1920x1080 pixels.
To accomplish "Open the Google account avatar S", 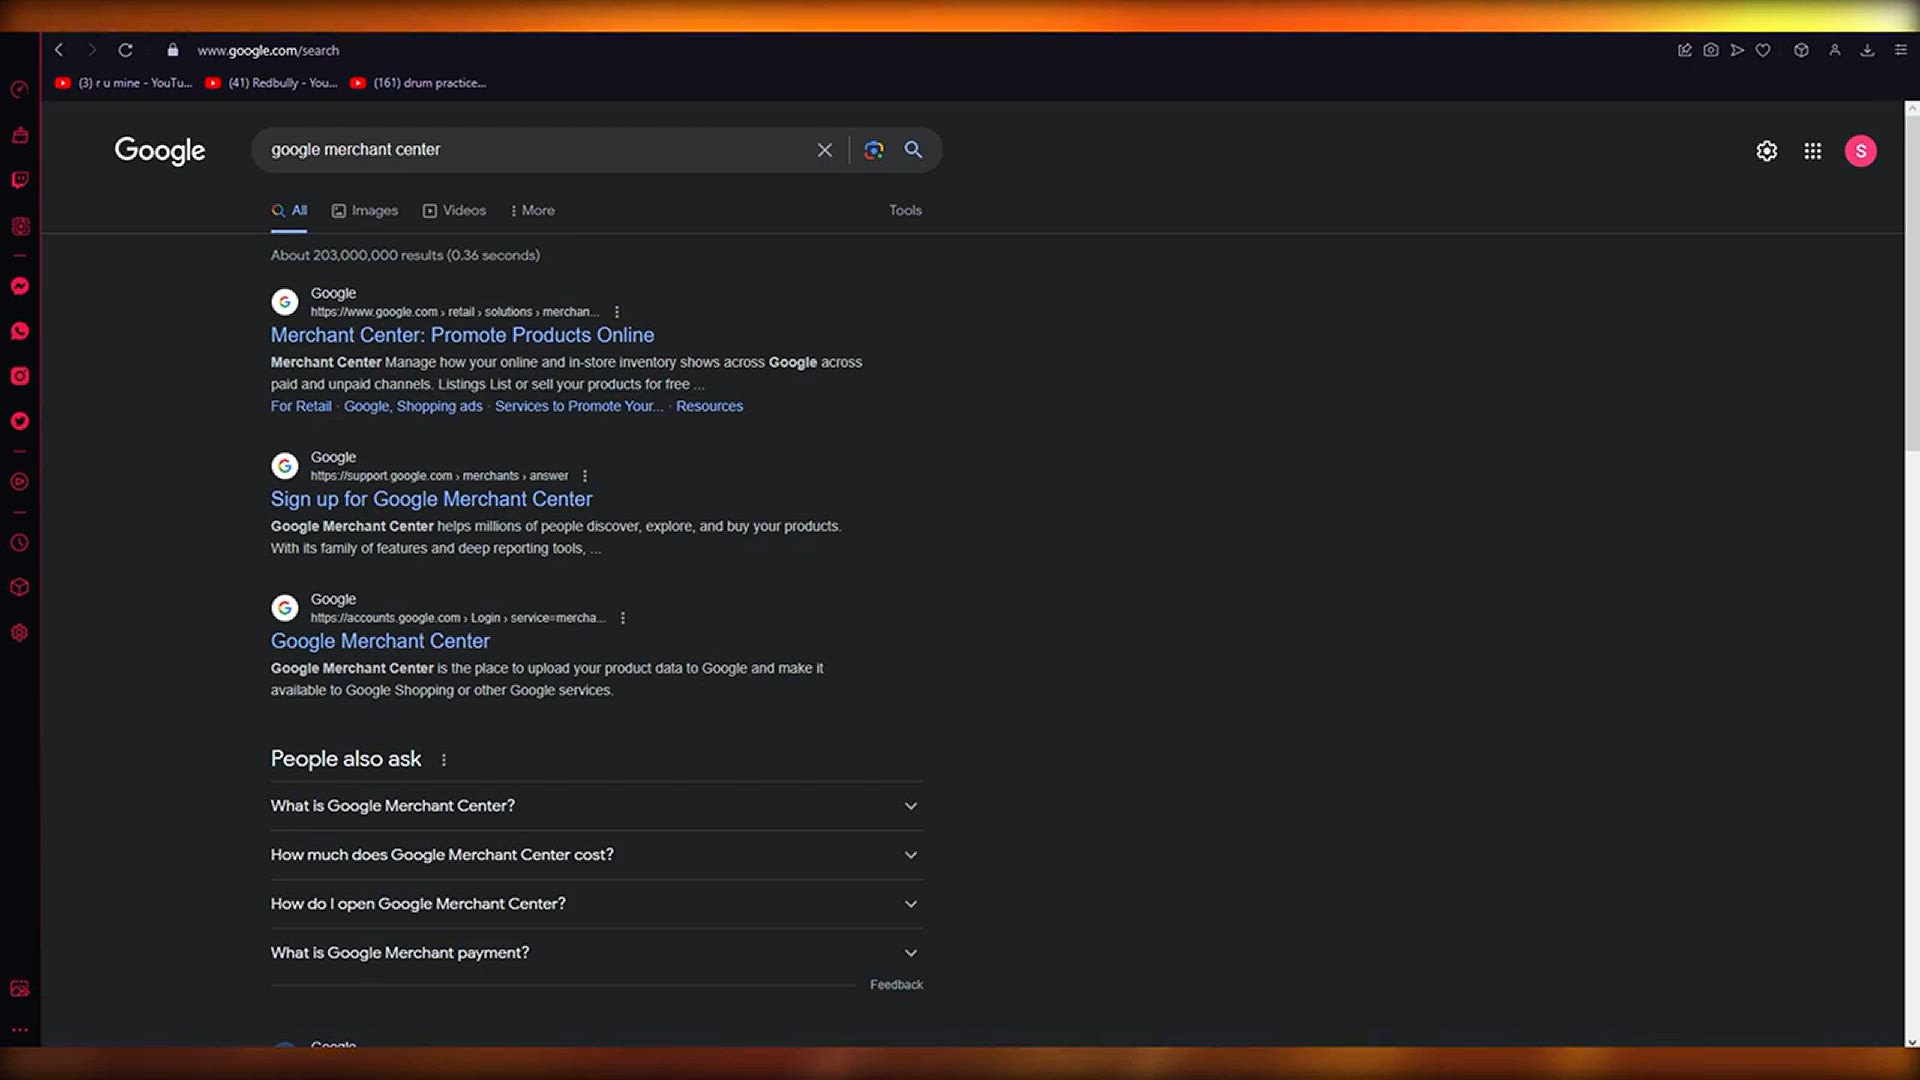I will pos(1861,151).
